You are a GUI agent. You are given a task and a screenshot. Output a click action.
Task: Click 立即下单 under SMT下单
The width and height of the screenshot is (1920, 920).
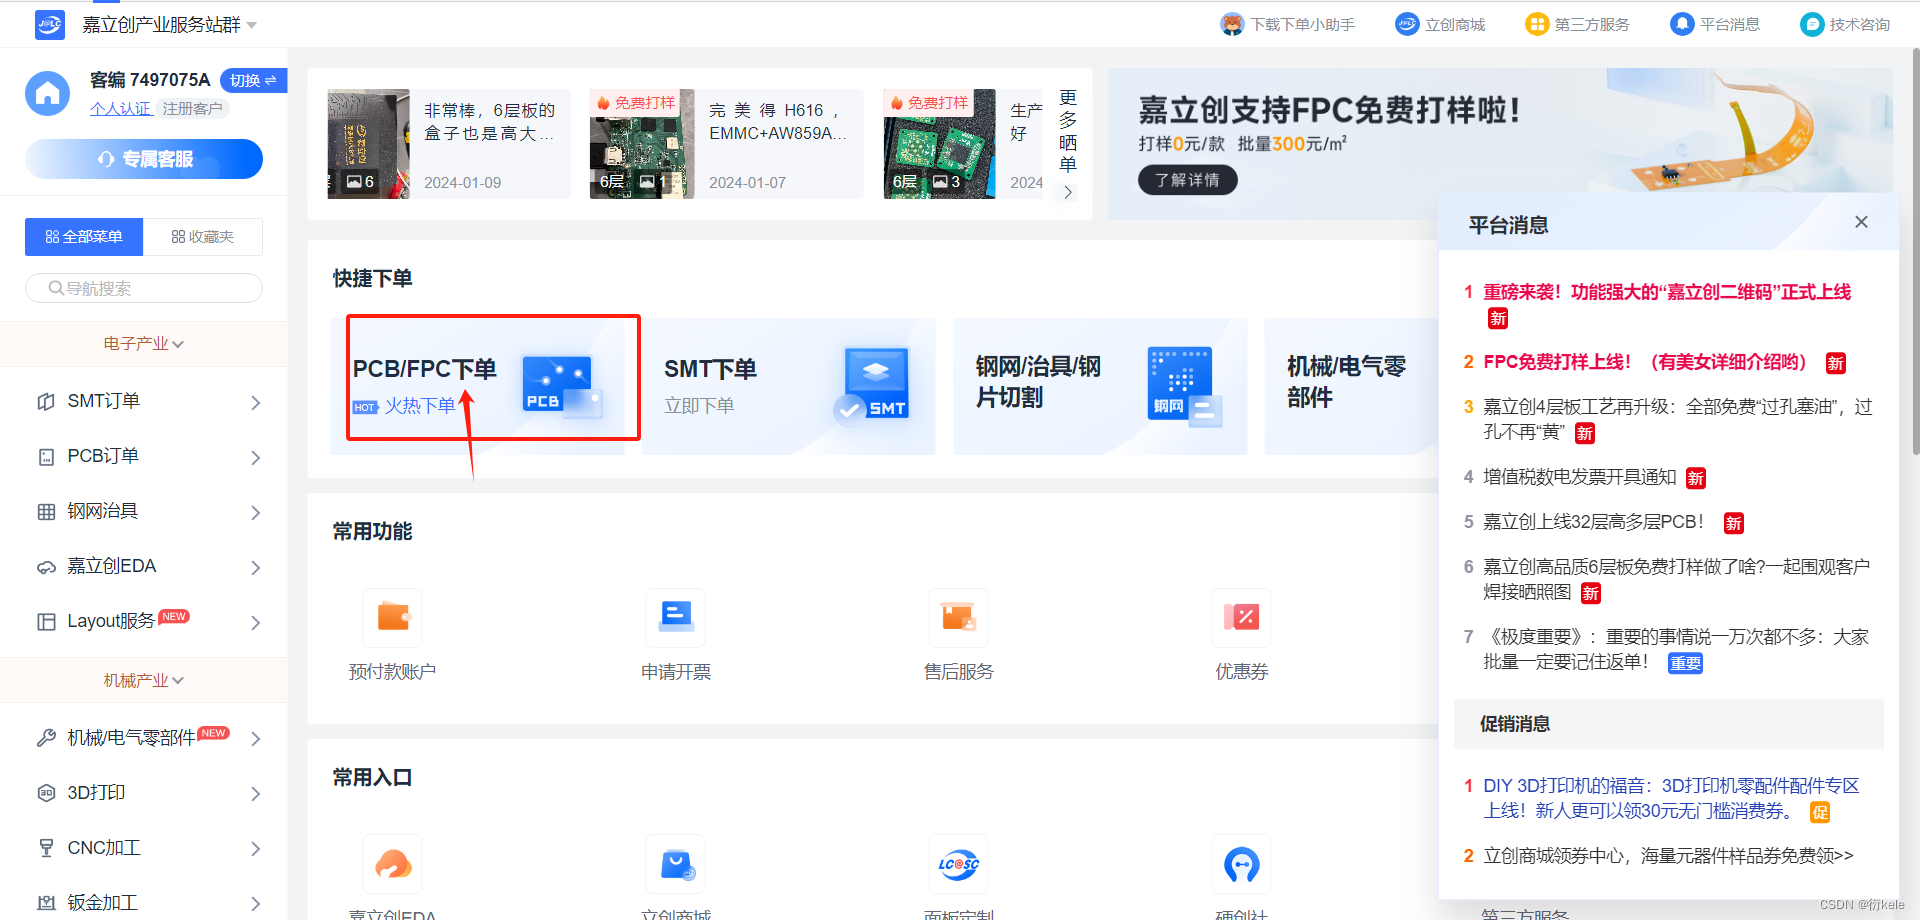(x=699, y=406)
